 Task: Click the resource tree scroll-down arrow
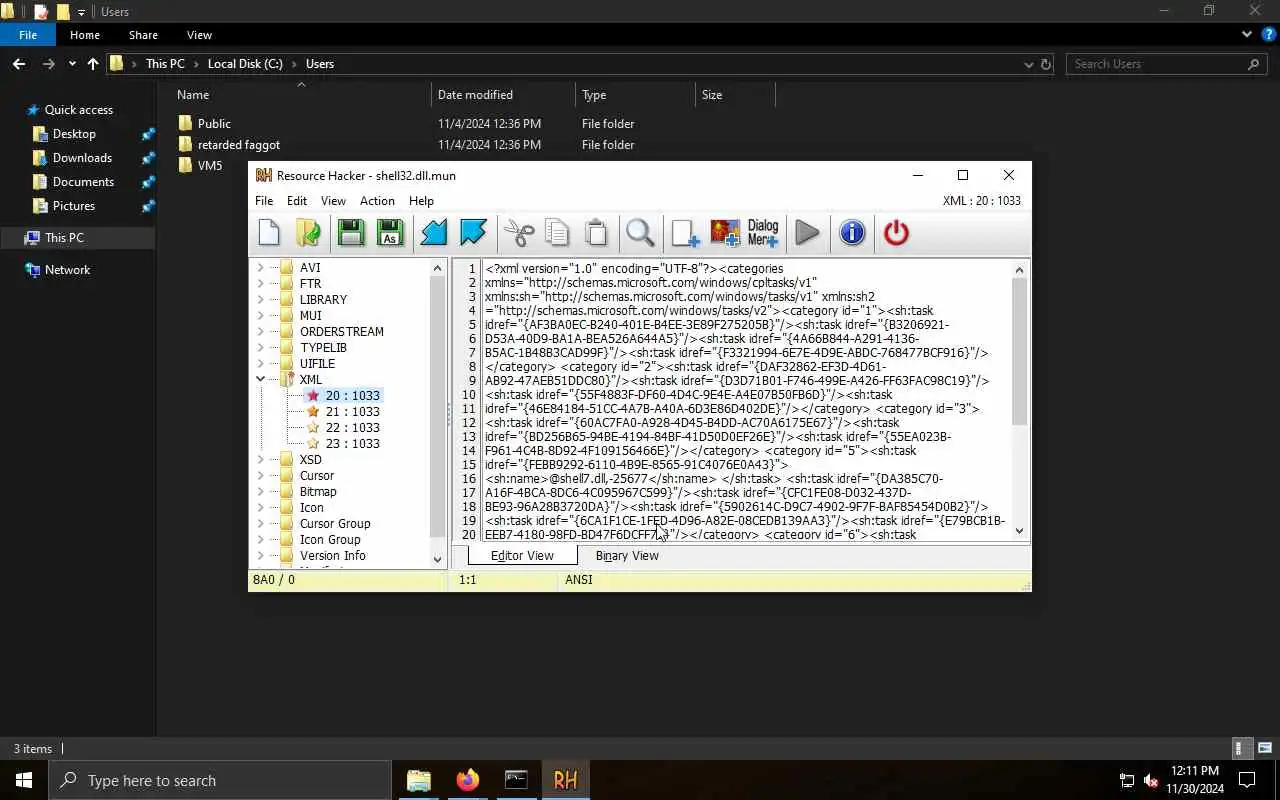[x=437, y=559]
